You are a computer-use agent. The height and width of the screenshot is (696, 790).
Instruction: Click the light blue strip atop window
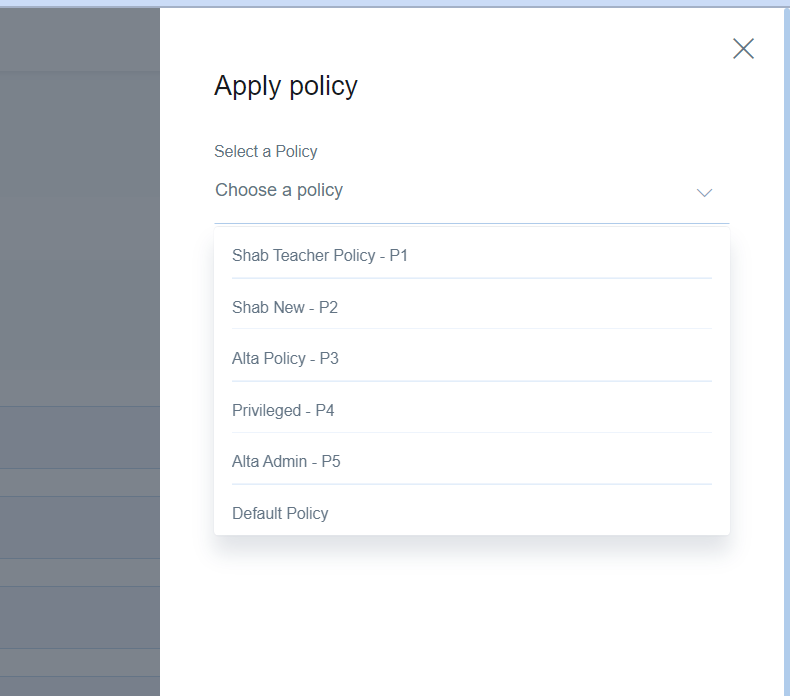[395, 3]
